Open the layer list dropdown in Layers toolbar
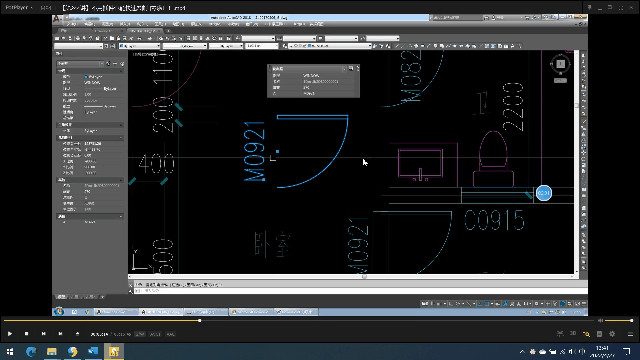The width and height of the screenshot is (640, 360). (x=331, y=46)
